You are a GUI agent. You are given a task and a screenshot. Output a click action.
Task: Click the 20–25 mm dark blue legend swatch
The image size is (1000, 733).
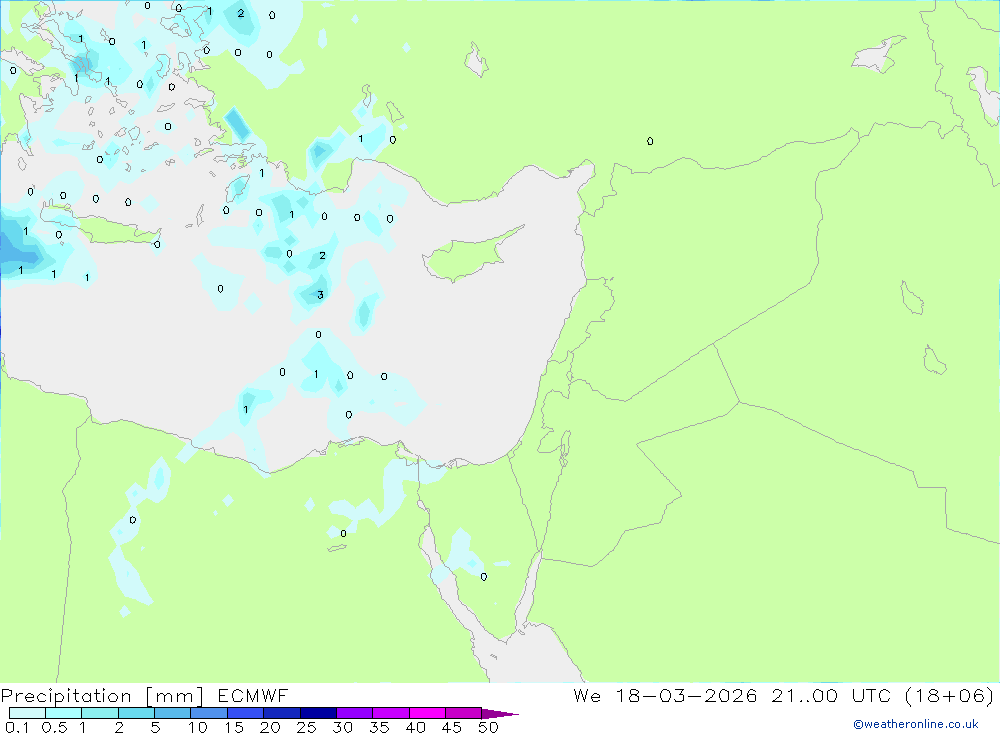click(282, 713)
